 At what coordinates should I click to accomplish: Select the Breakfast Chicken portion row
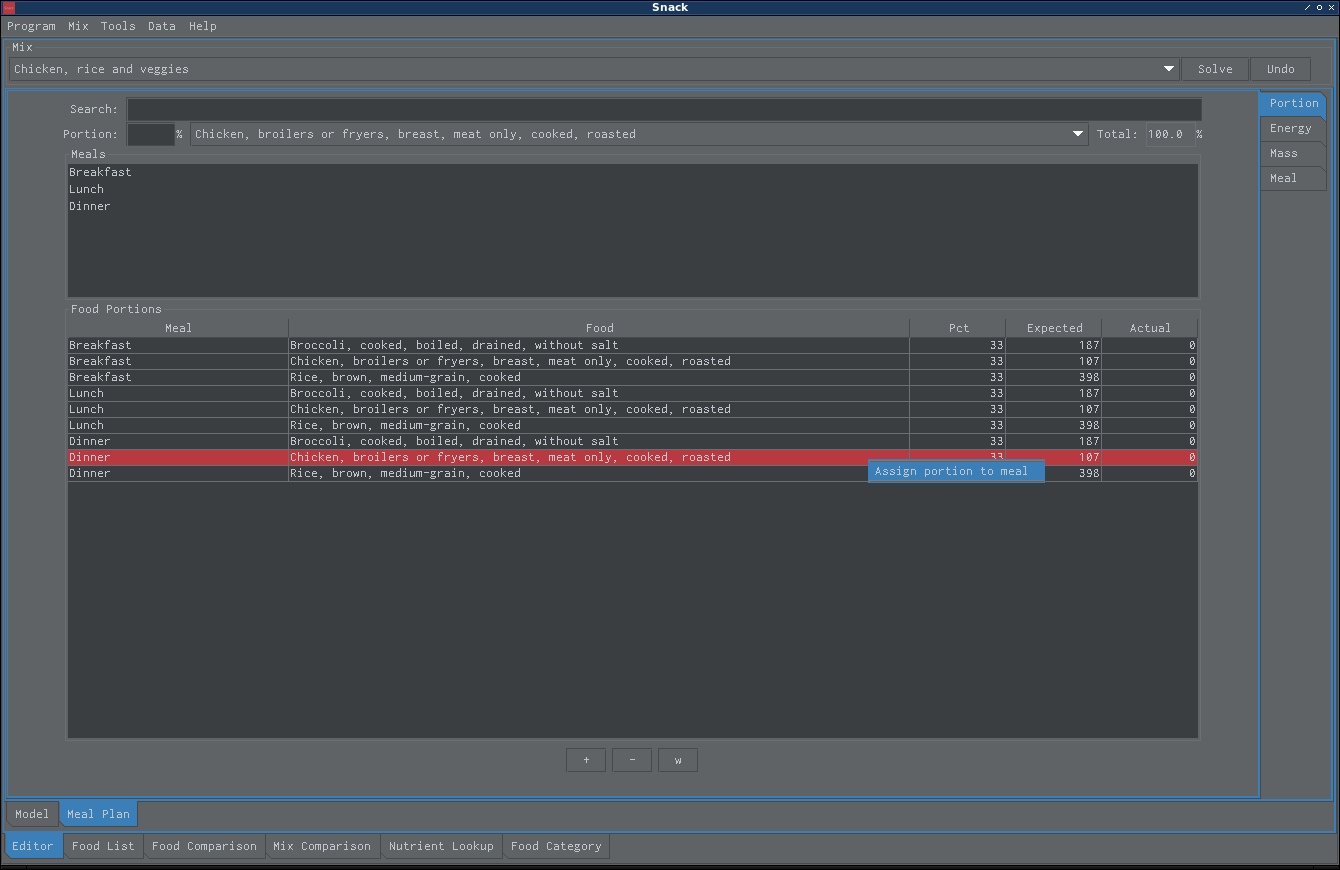(632, 361)
